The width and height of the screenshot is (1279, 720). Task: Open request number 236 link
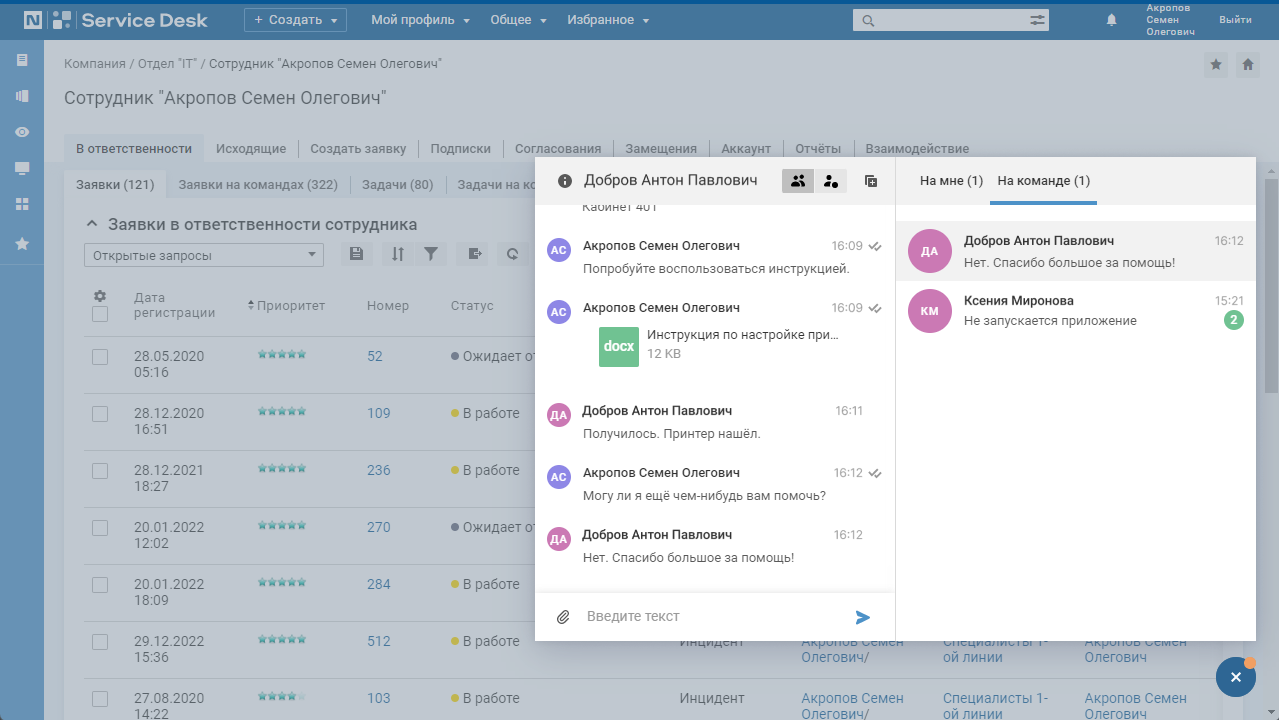coord(379,470)
